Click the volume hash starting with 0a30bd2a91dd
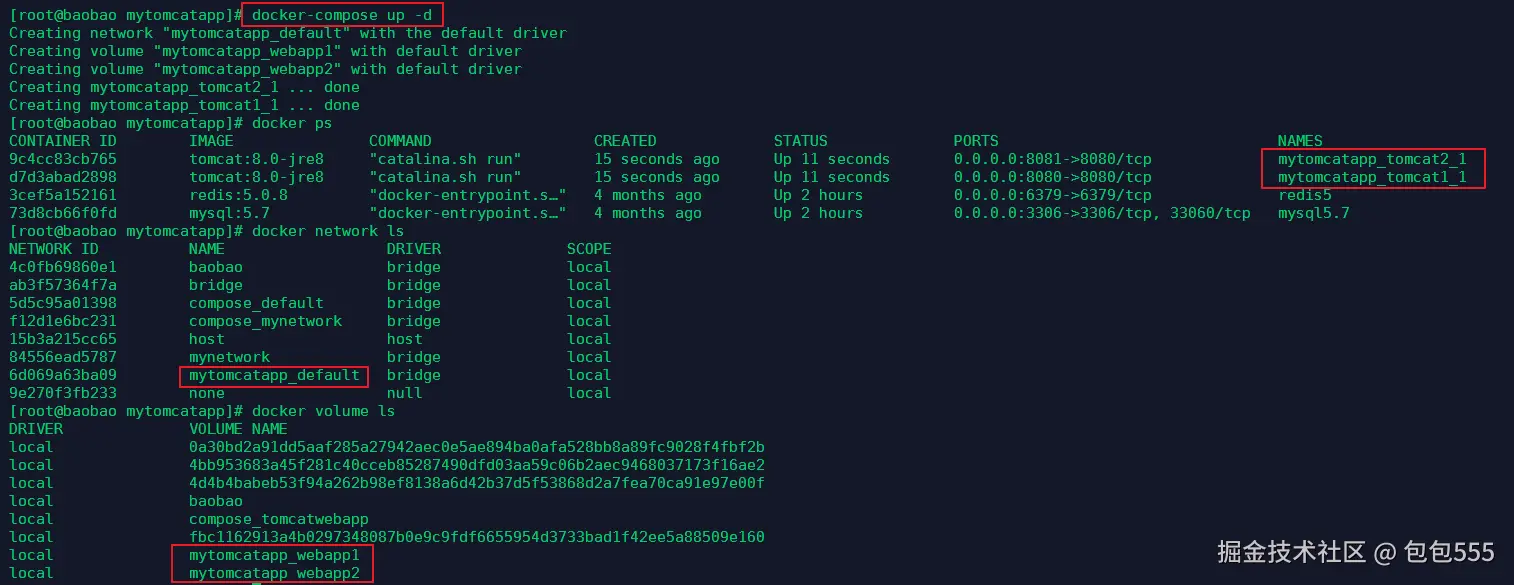 pyautogui.click(x=476, y=447)
